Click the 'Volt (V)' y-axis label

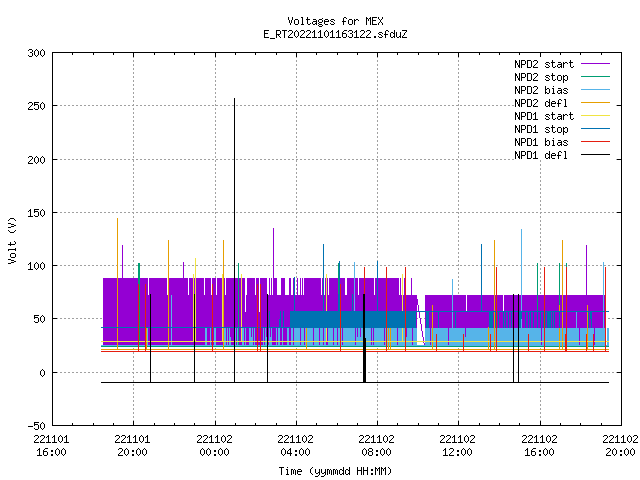12,240
